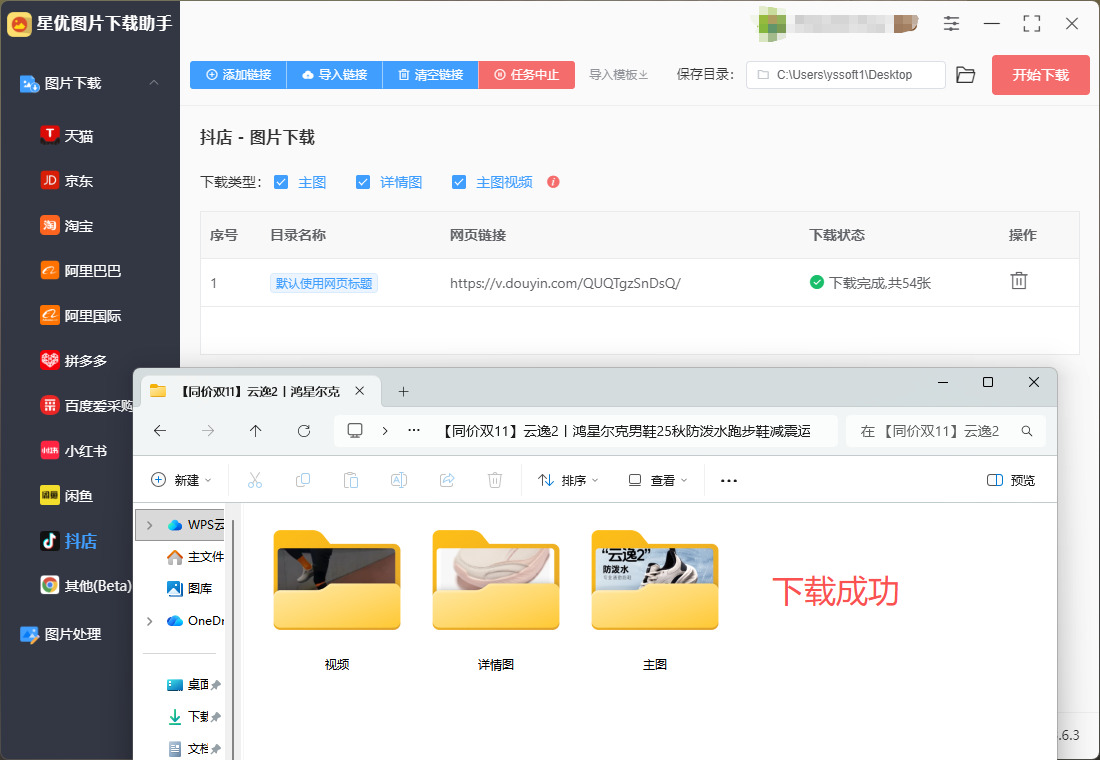Open the 排序 sort dropdown
The image size is (1100, 760).
[x=568, y=480]
